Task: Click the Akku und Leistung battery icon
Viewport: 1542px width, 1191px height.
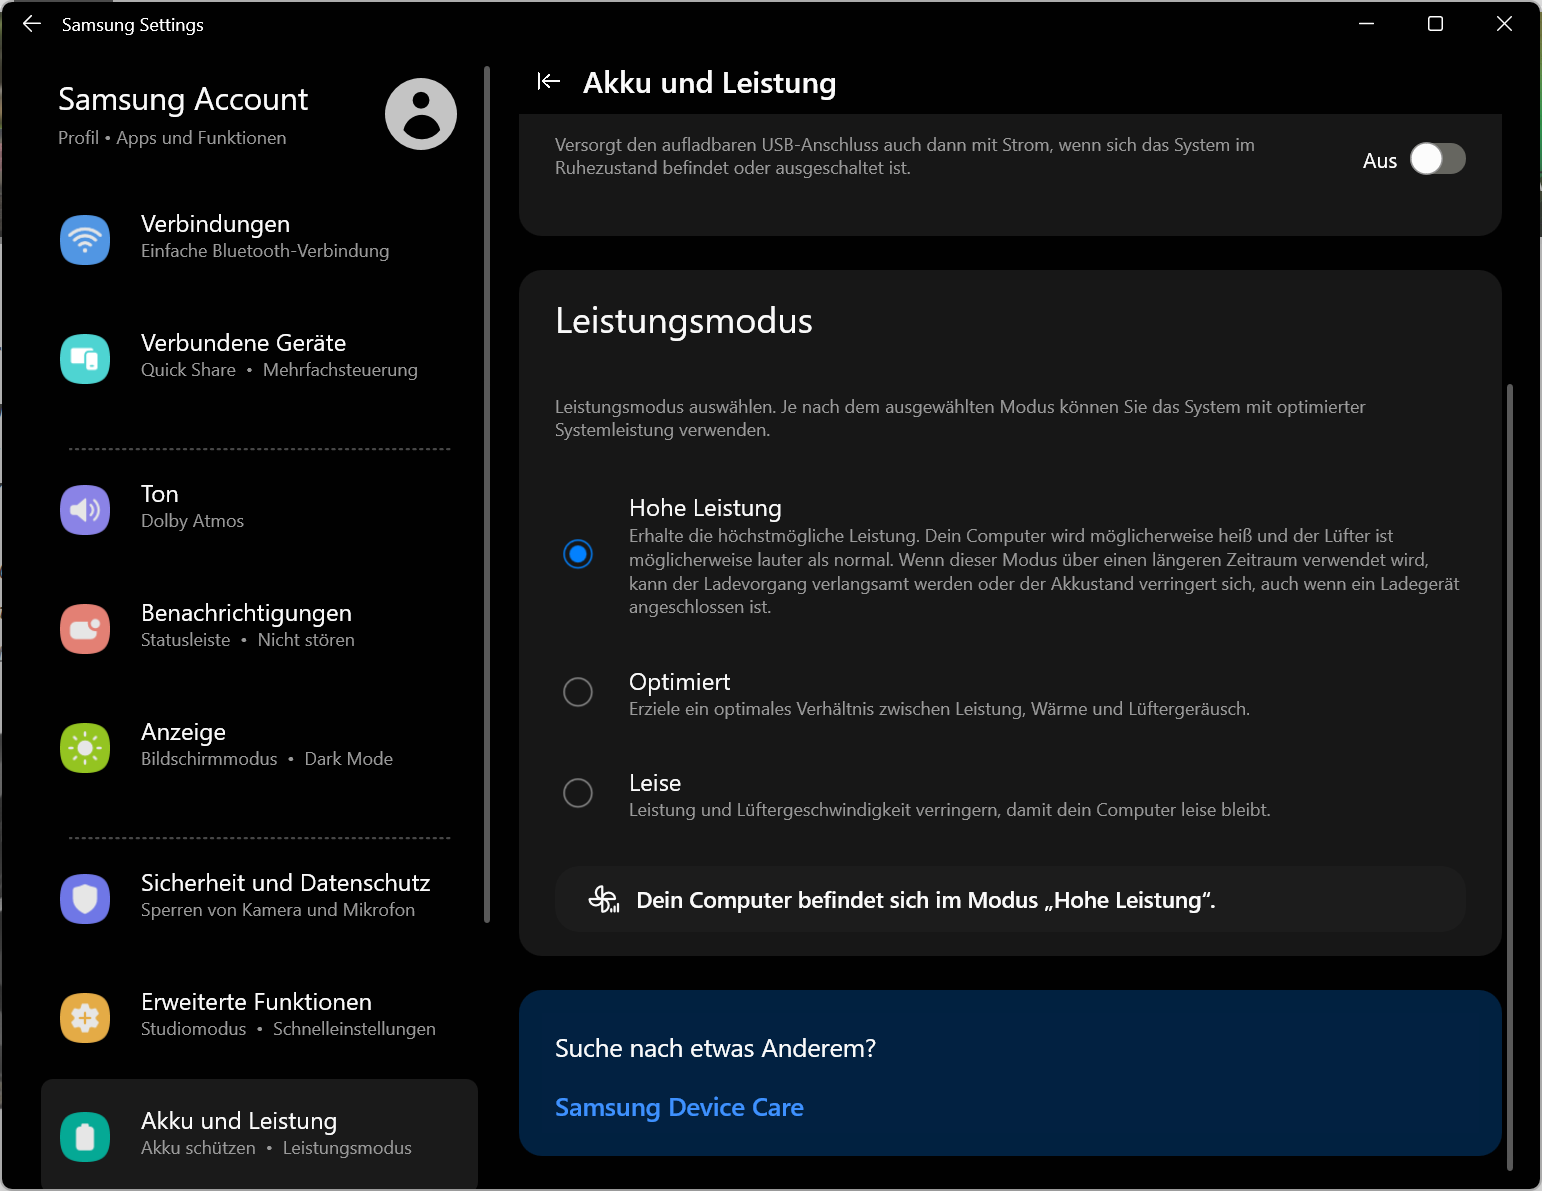Action: pyautogui.click(x=85, y=1137)
